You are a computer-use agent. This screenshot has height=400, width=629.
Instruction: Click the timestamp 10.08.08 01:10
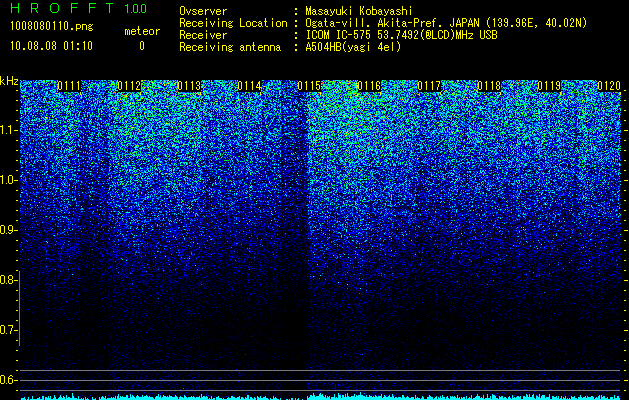(51, 46)
